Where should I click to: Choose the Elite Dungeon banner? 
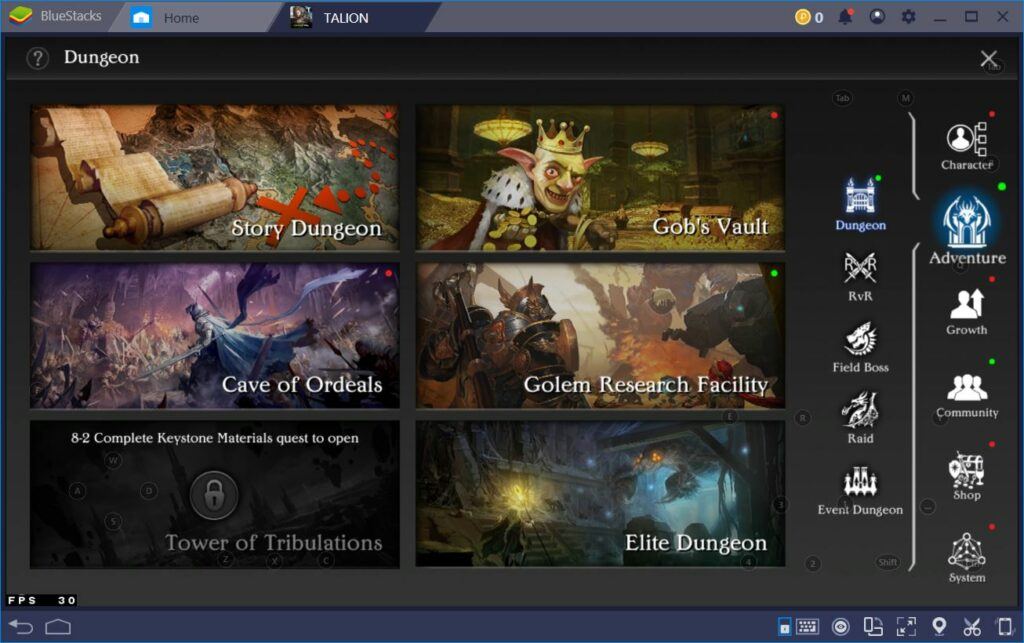tap(600, 493)
